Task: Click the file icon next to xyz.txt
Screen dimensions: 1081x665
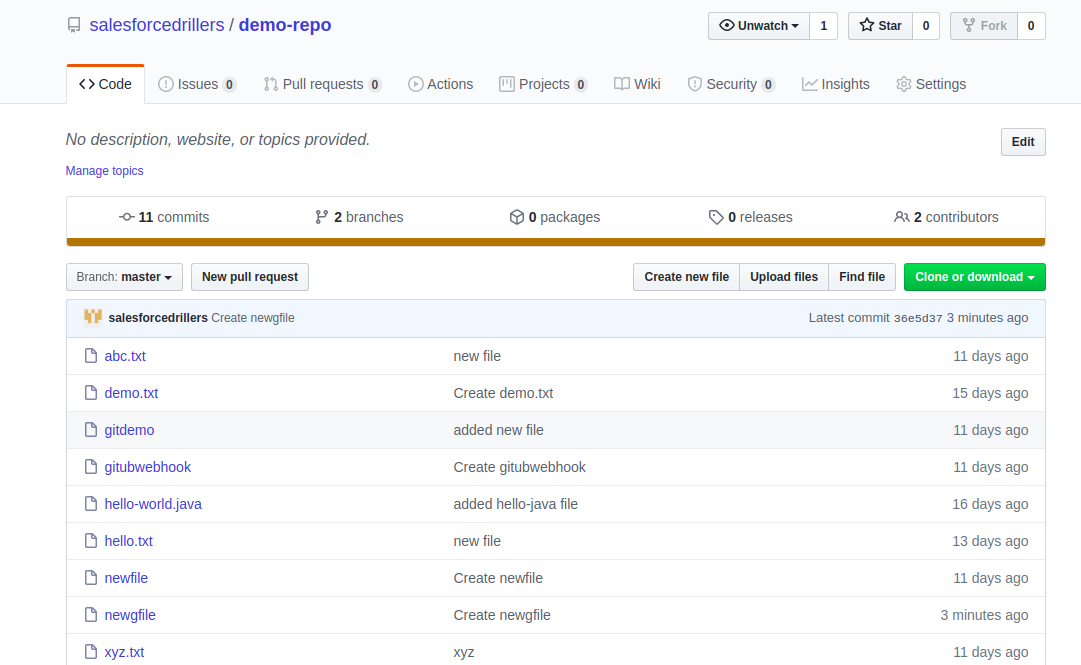Action: (91, 652)
